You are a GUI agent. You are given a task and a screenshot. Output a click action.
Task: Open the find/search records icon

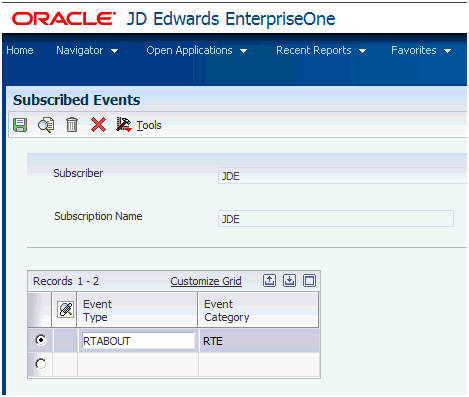click(x=46, y=125)
